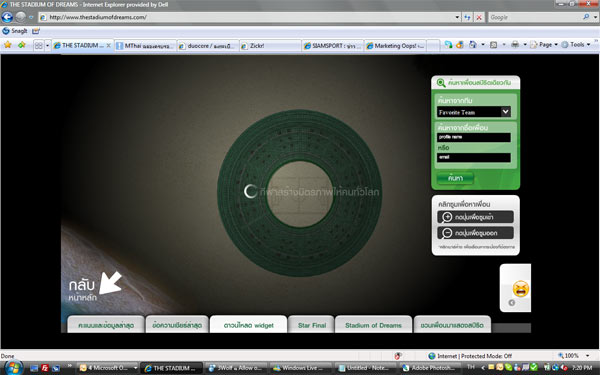Click the search magnifier icon
This screenshot has width=600, height=375.
click(586, 17)
